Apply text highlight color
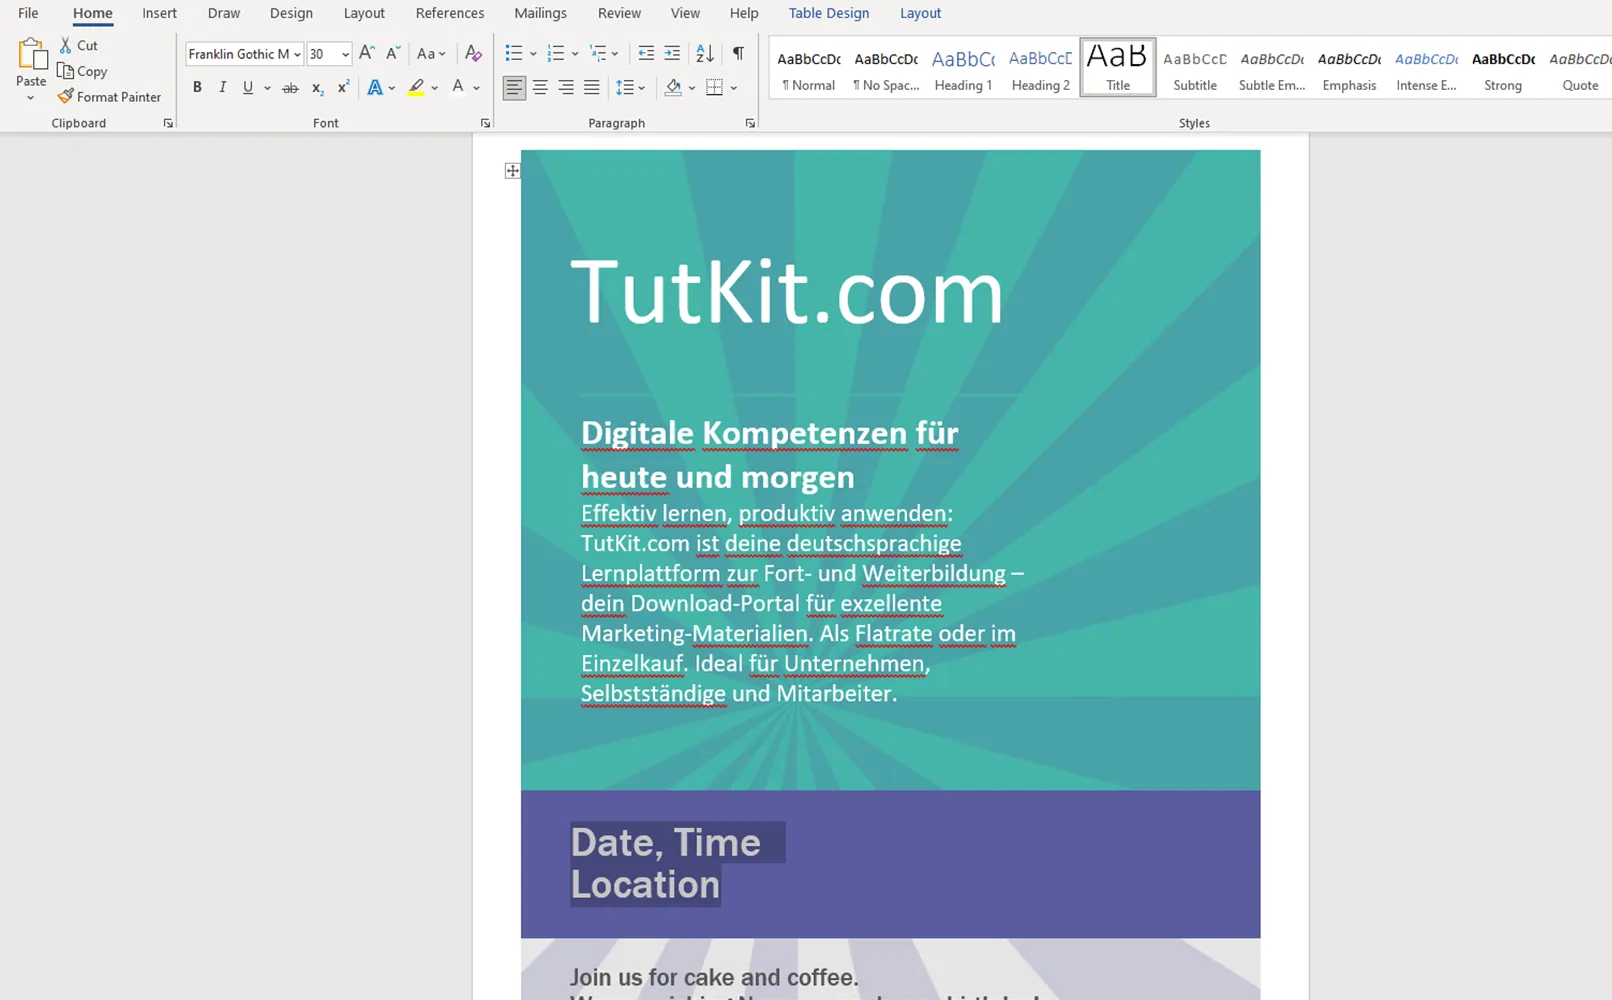 [416, 88]
